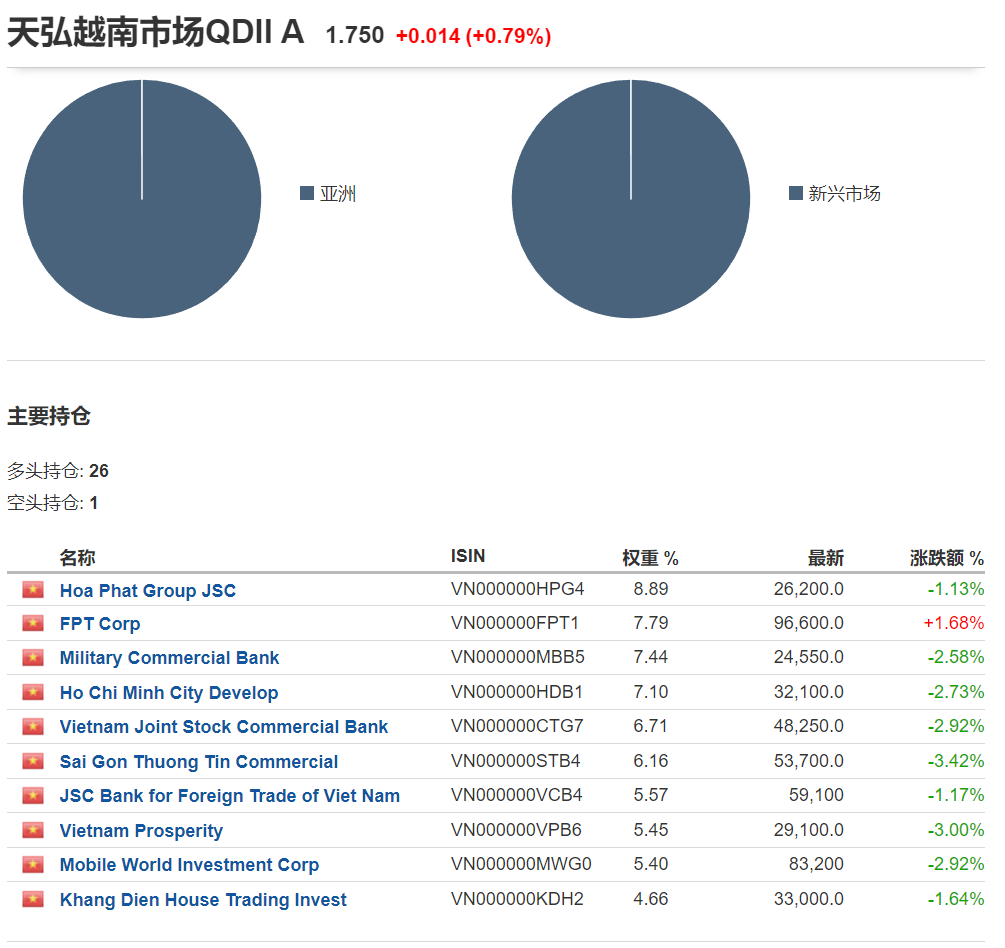Open Mobile World Investment Corp link
The image size is (1005, 948).
coord(189,865)
